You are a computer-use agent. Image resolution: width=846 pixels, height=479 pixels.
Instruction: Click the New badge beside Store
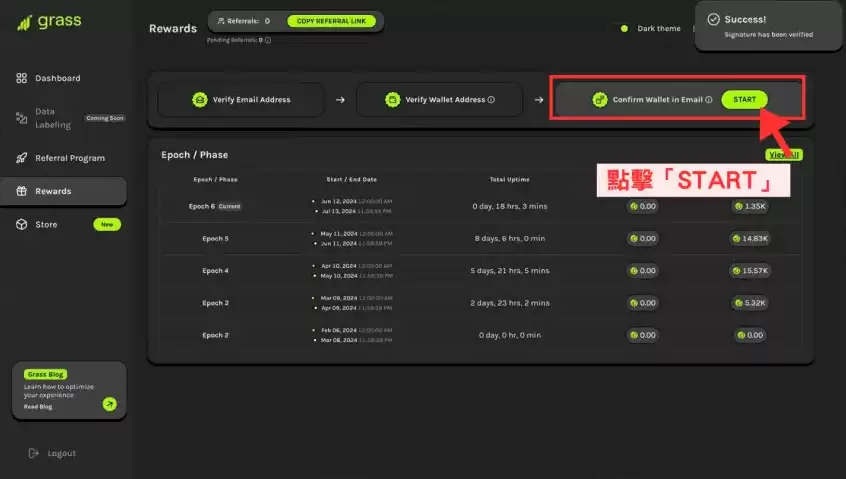pos(107,224)
